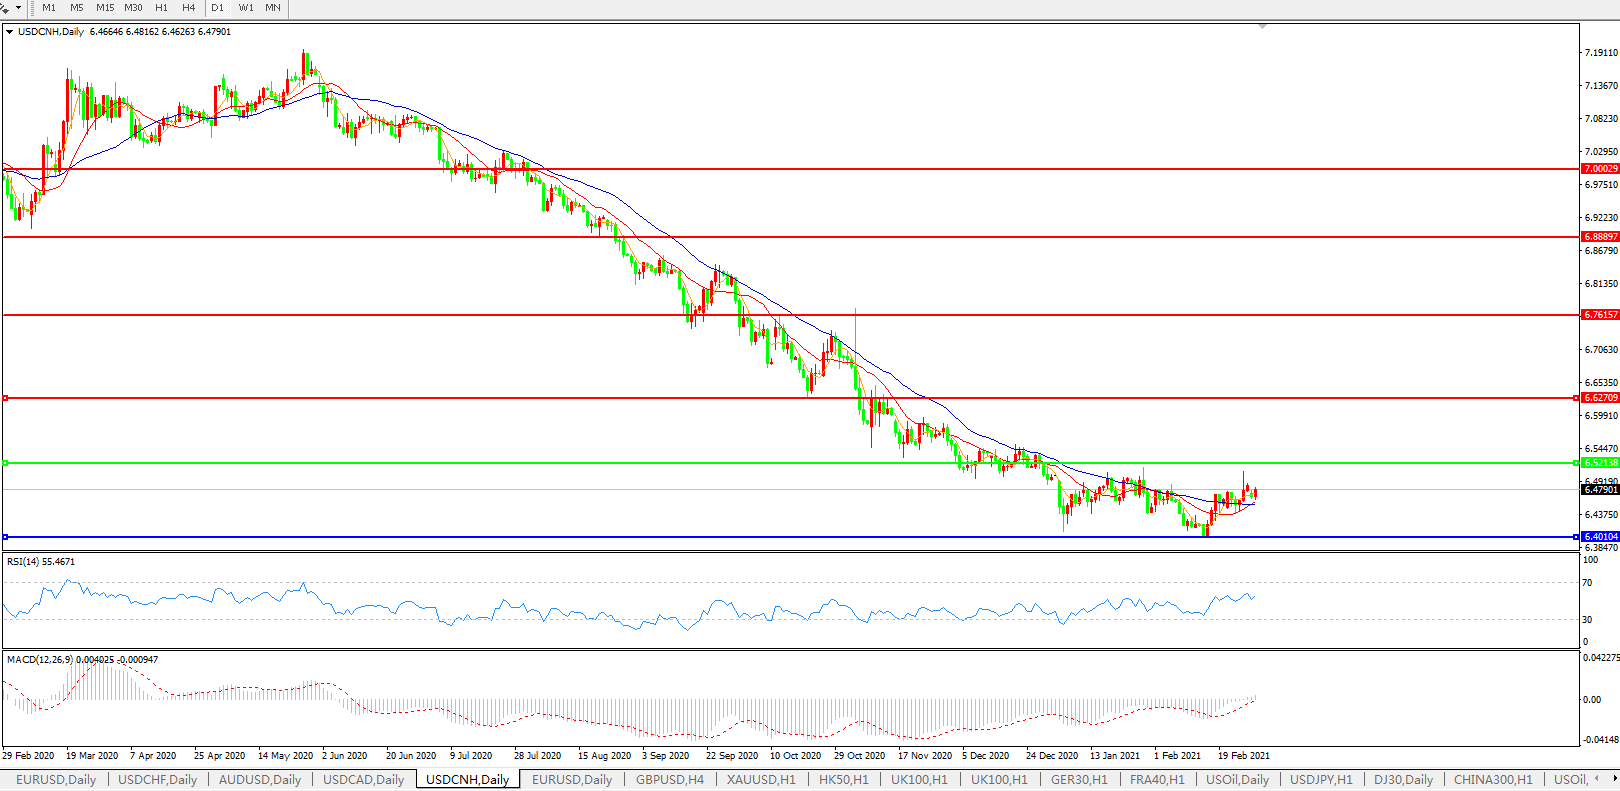Open the XAUUSD,H1 chart tab
1620x791 pixels.
761,779
